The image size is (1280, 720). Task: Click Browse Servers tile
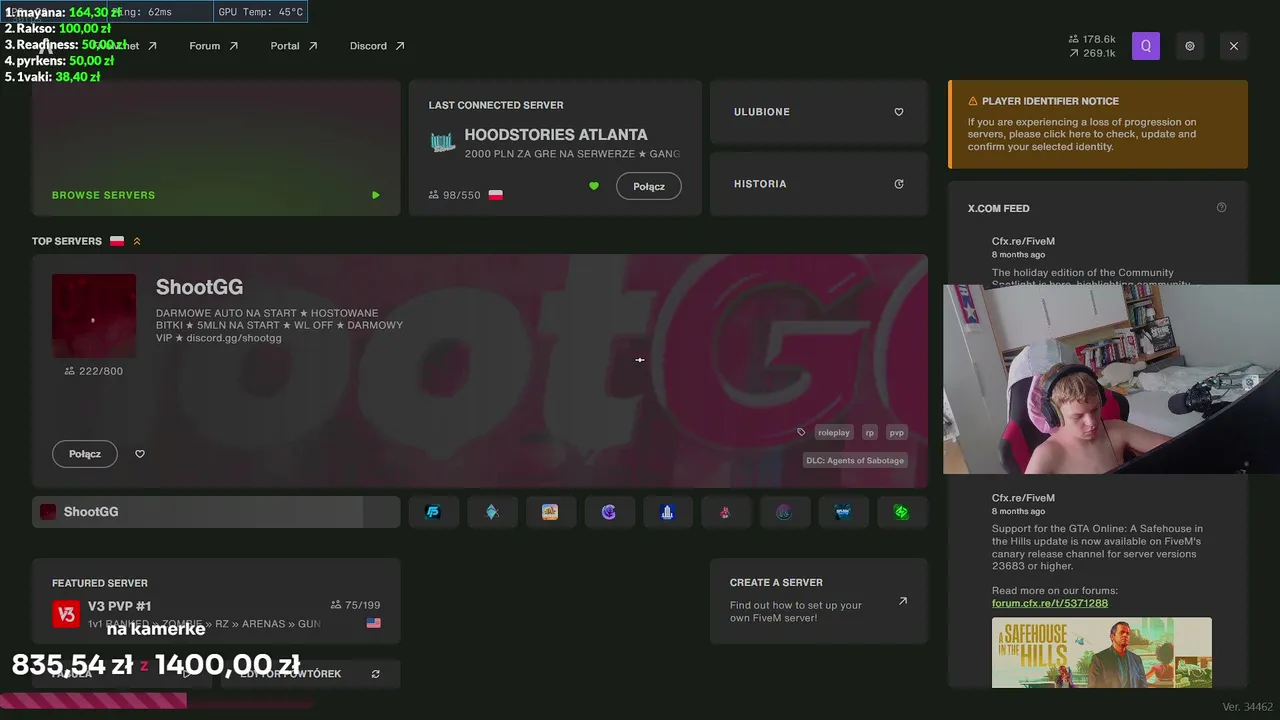[216, 148]
